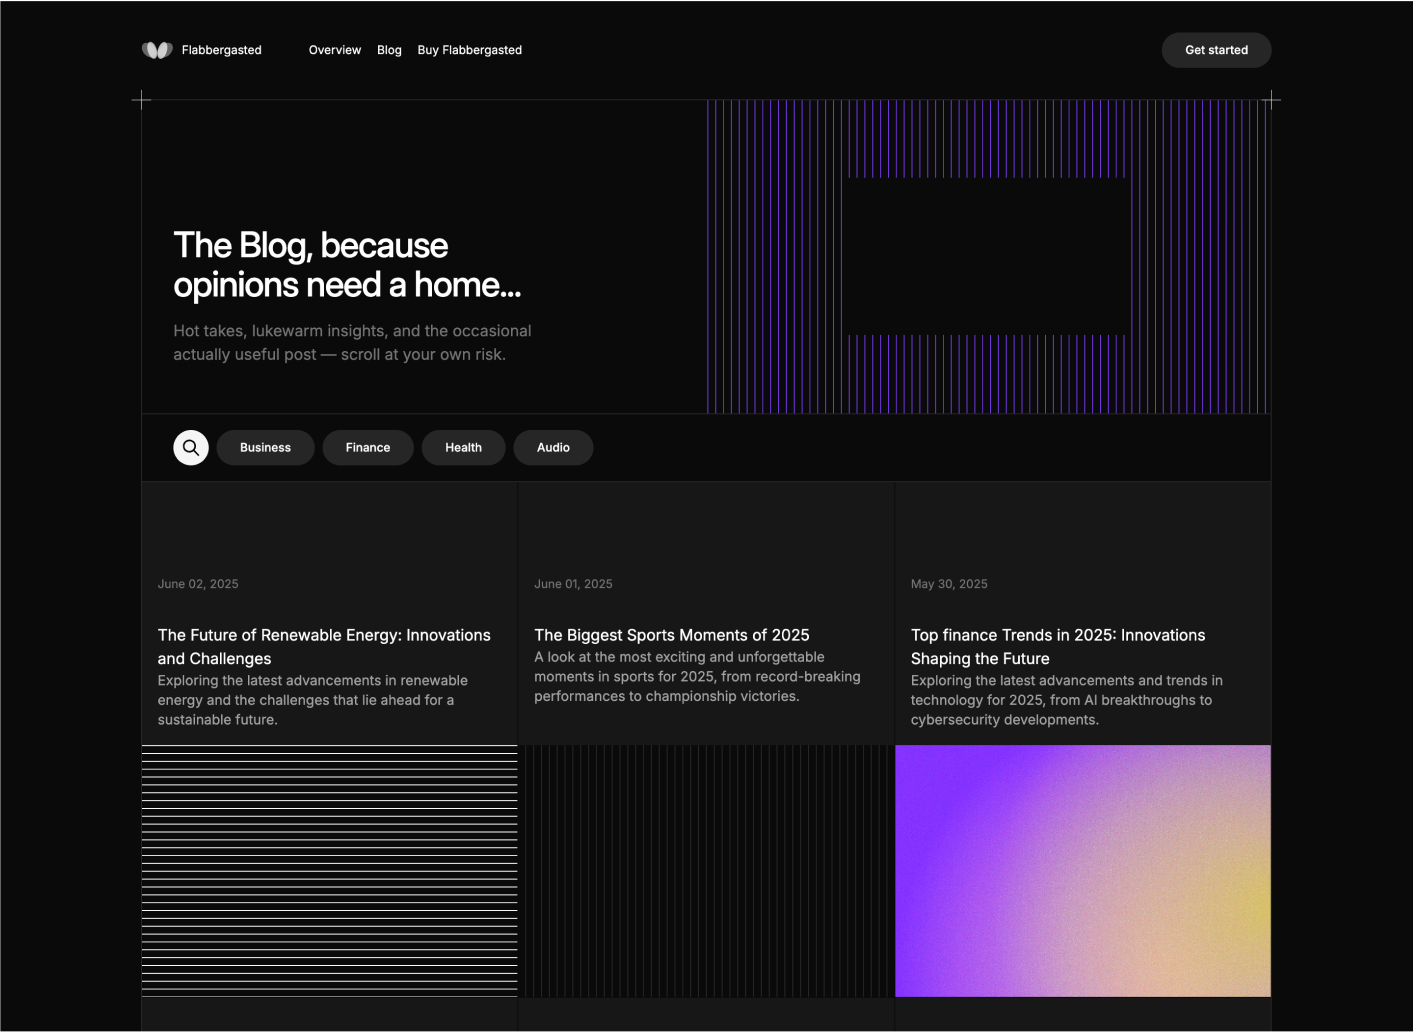Click the white horizontal-stripes post thumbnail
1413x1032 pixels.
tap(329, 871)
